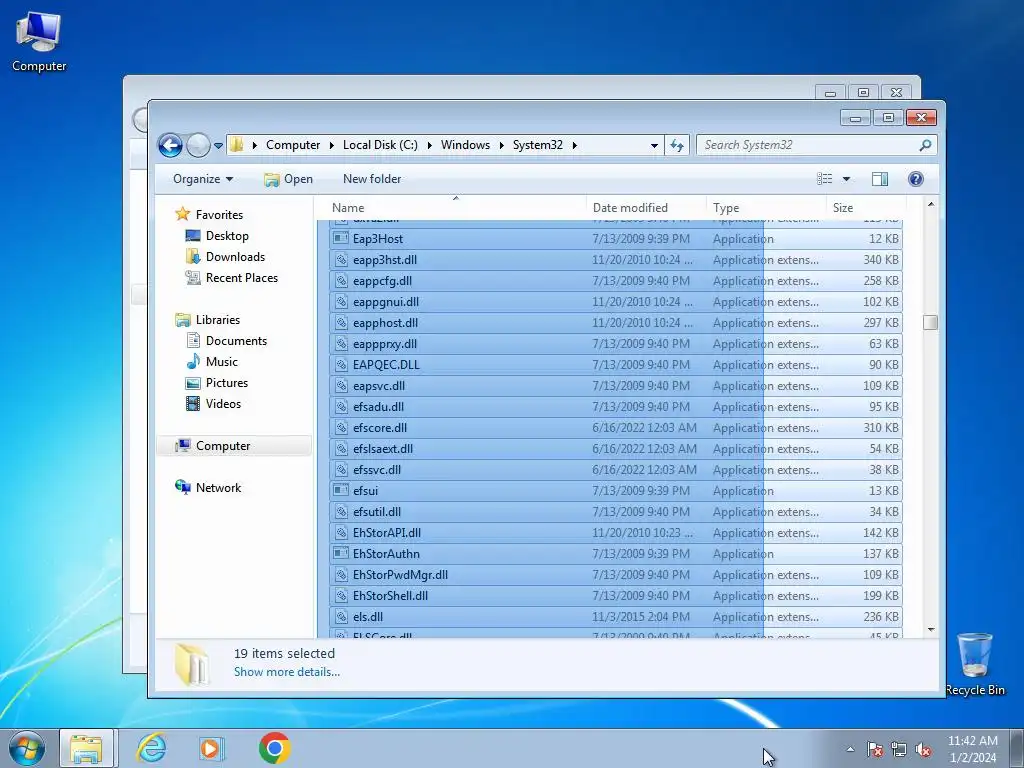Click the search magnifier icon
This screenshot has height=768, width=1024.
click(x=925, y=145)
